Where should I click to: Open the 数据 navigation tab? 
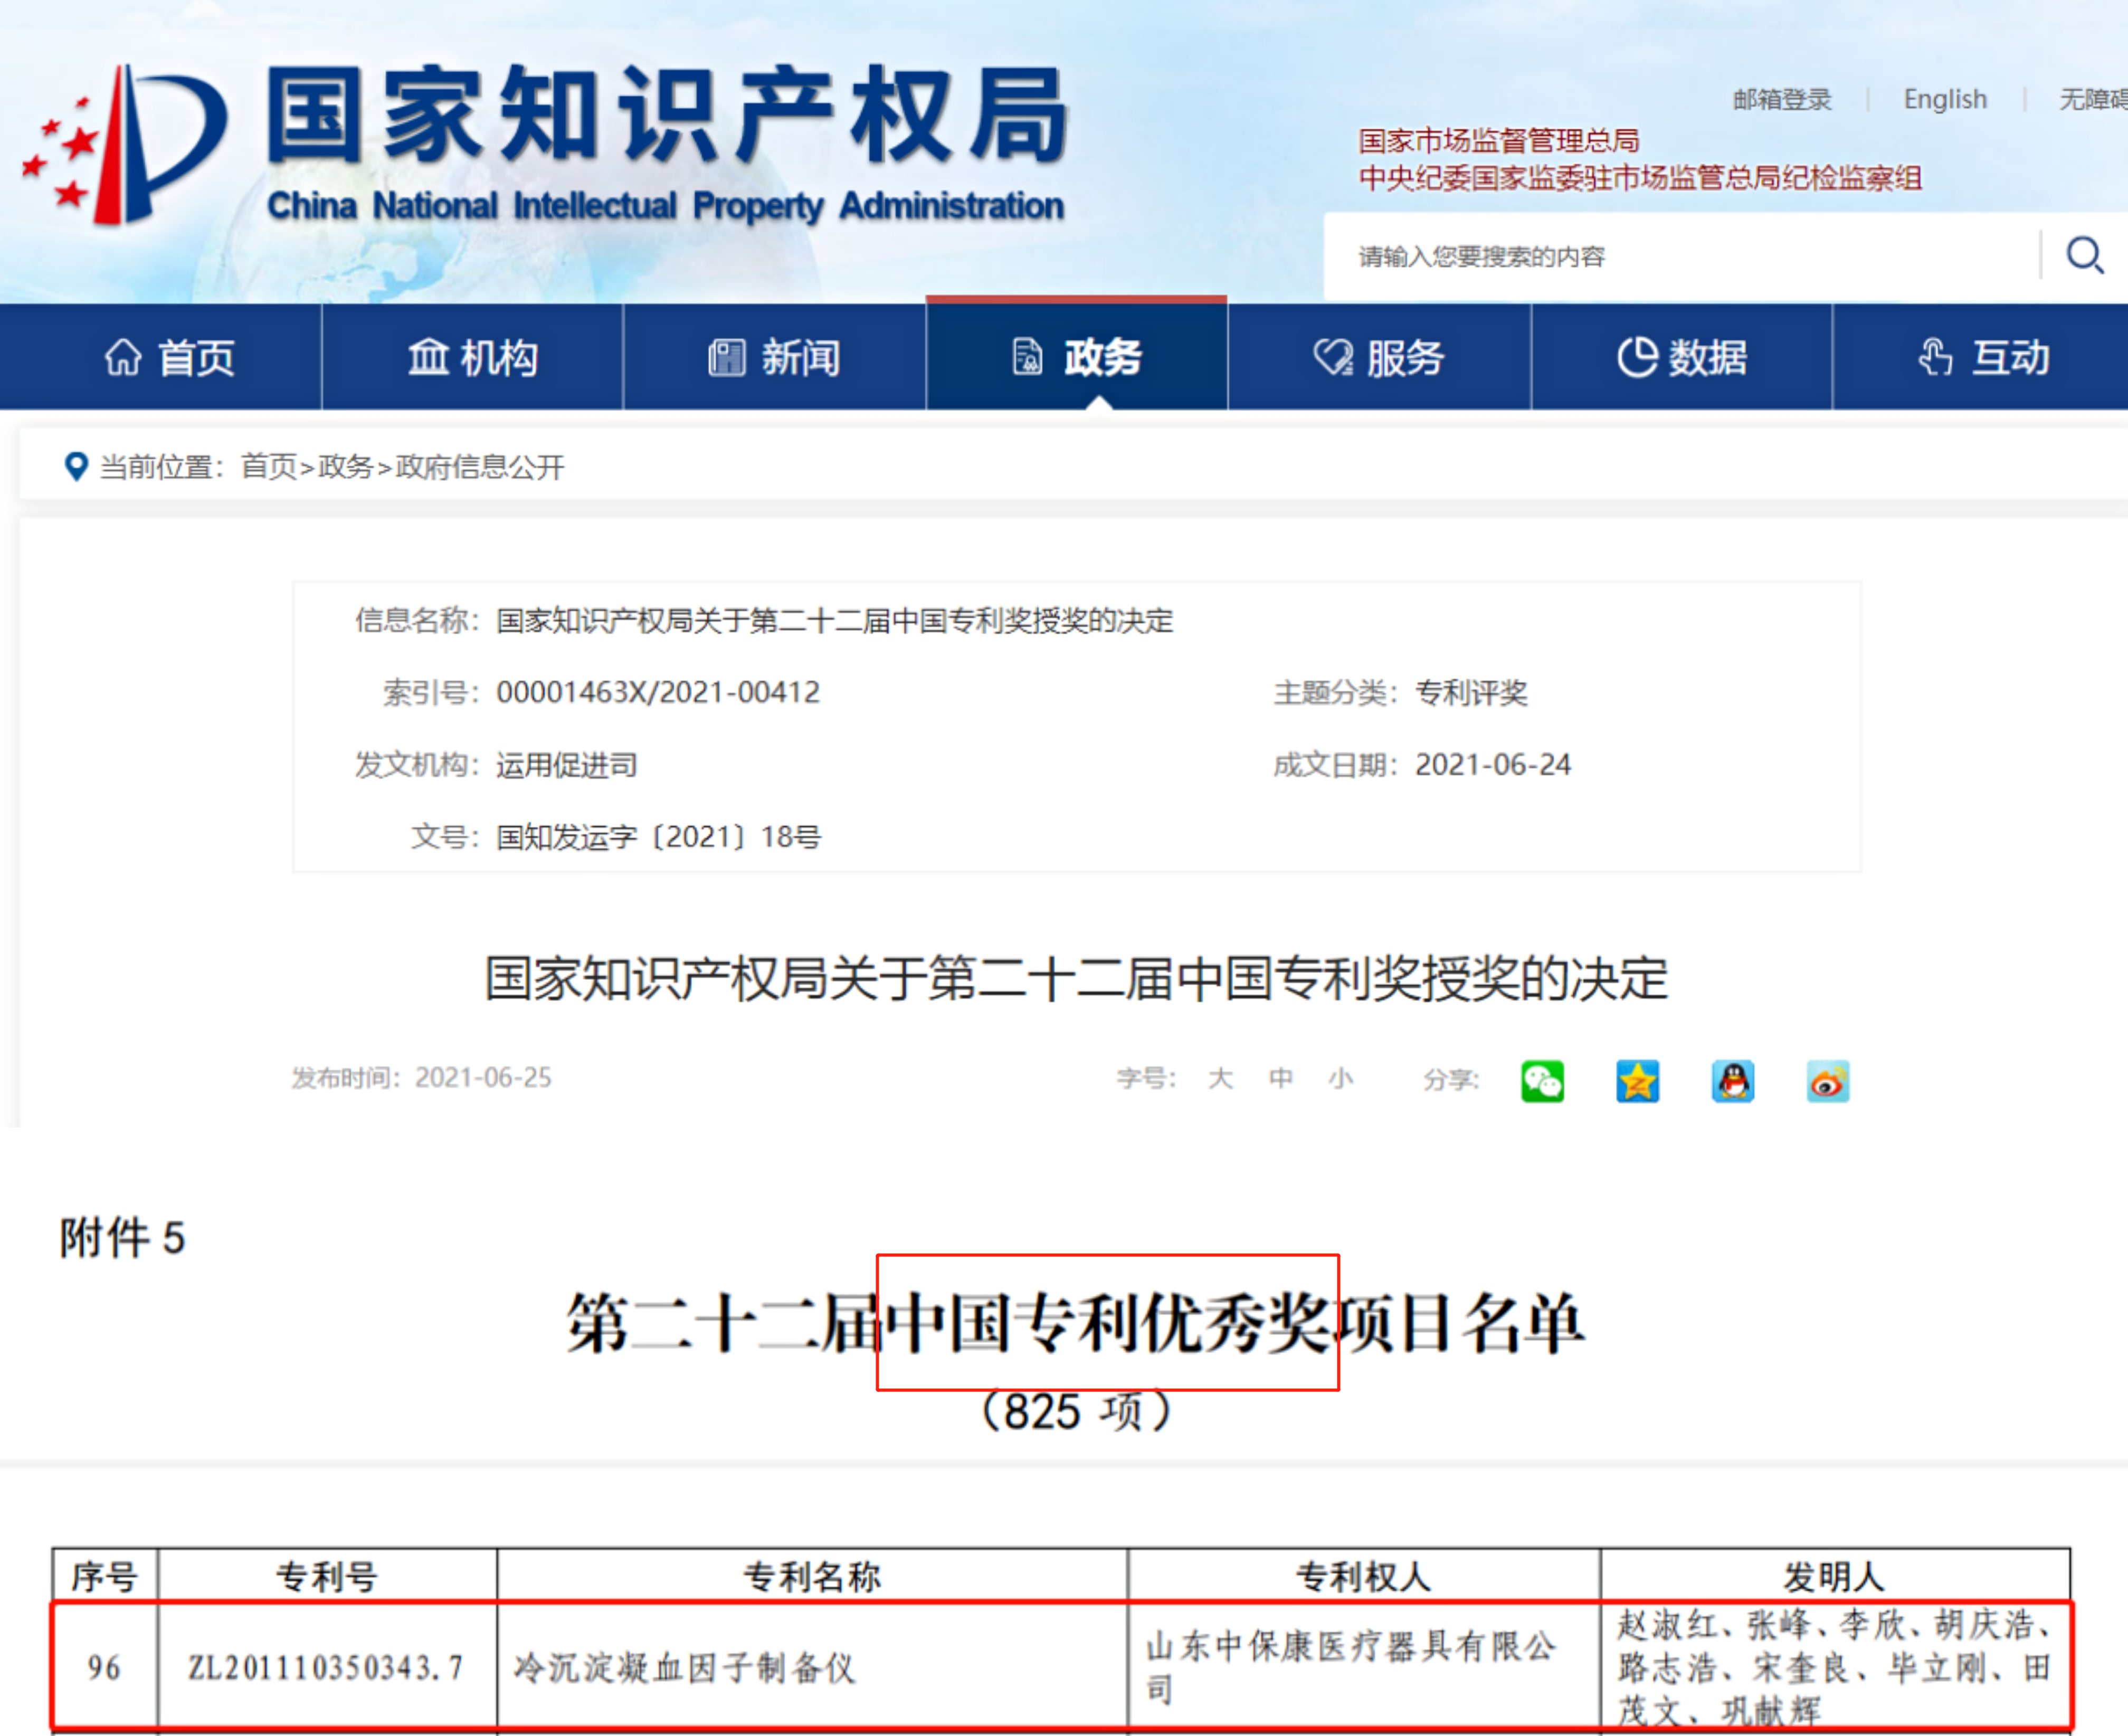[1681, 357]
